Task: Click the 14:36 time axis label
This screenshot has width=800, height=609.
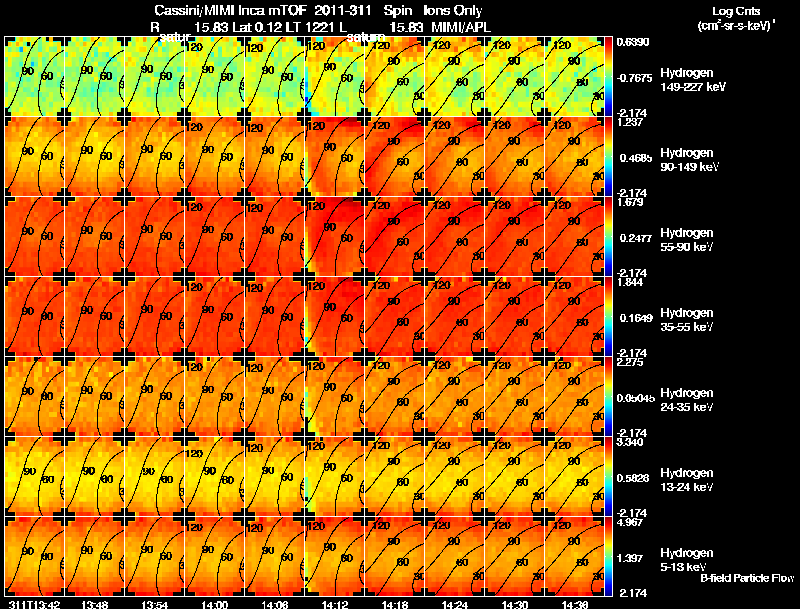Action: 574,604
